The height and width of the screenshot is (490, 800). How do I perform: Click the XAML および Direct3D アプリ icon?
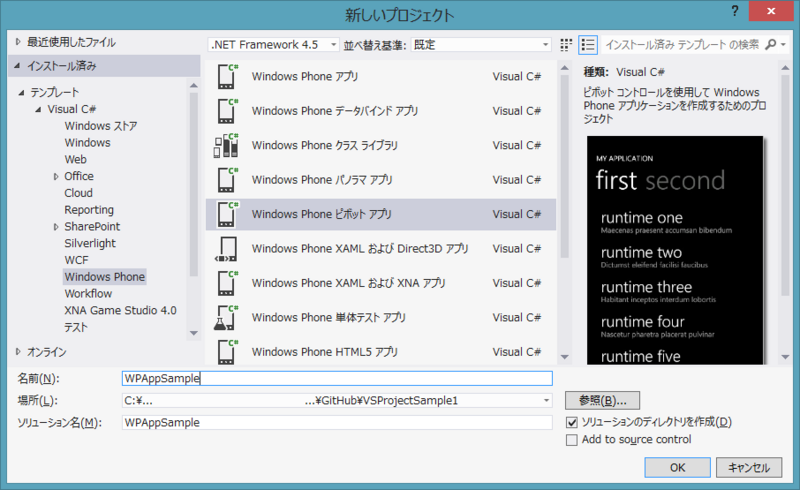click(226, 249)
